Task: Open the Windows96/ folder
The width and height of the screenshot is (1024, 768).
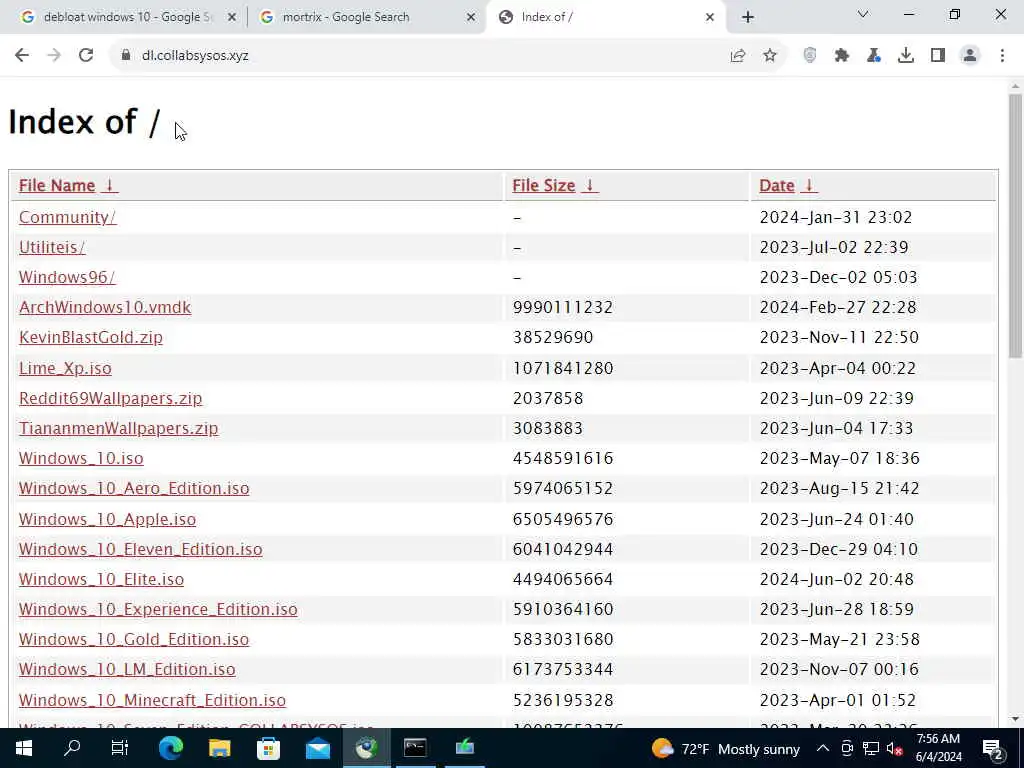Action: point(67,277)
